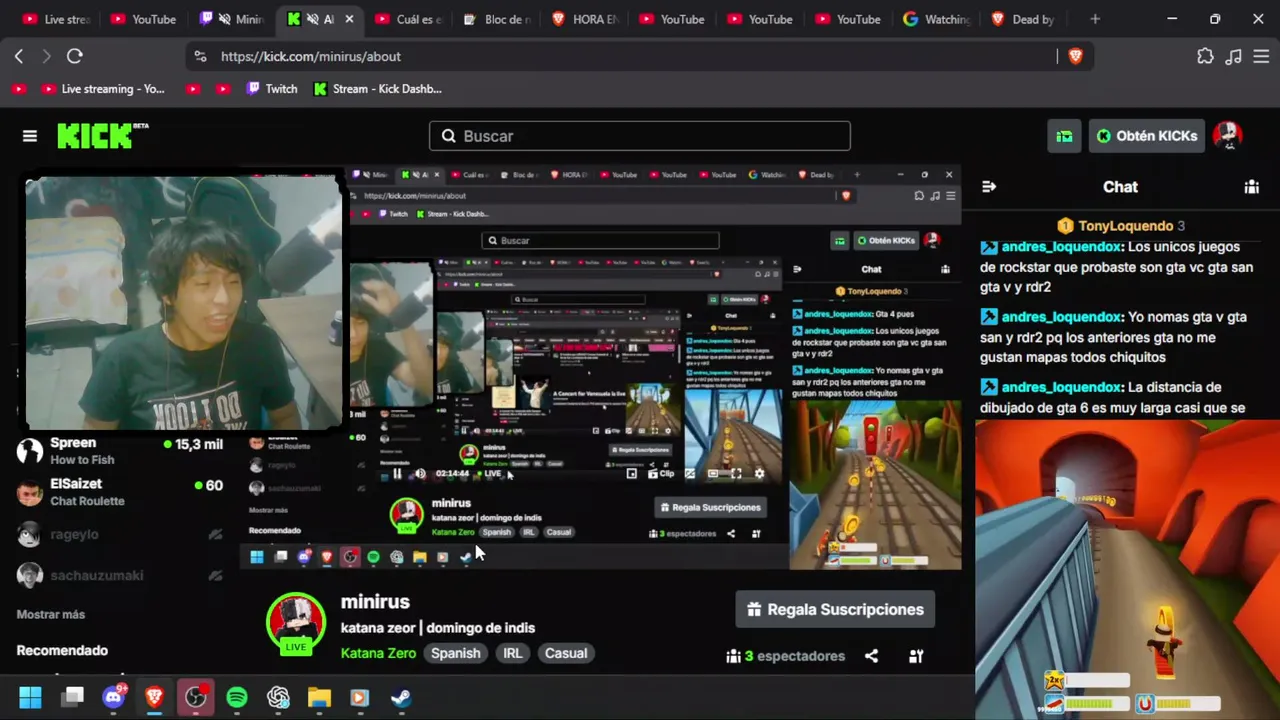Screen dimensions: 1280x720
Task: Open ElSaizet channel in the left sidebar
Action: pyautogui.click(x=120, y=492)
